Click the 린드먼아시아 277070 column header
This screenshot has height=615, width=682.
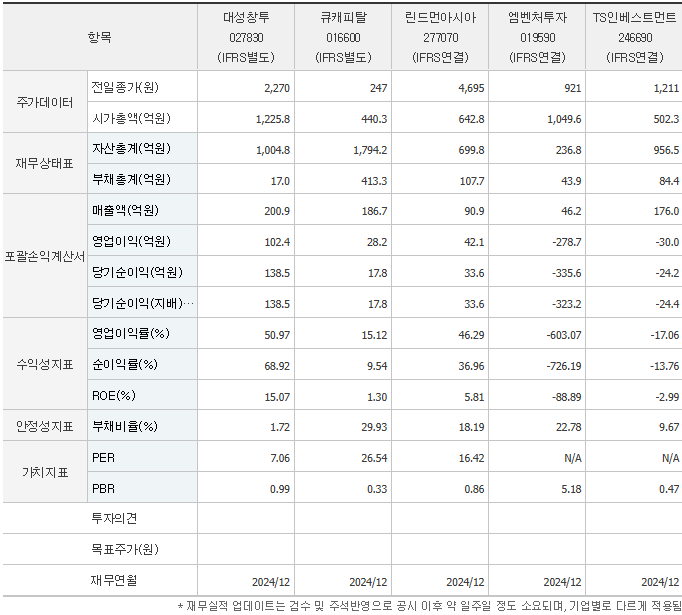(440, 37)
